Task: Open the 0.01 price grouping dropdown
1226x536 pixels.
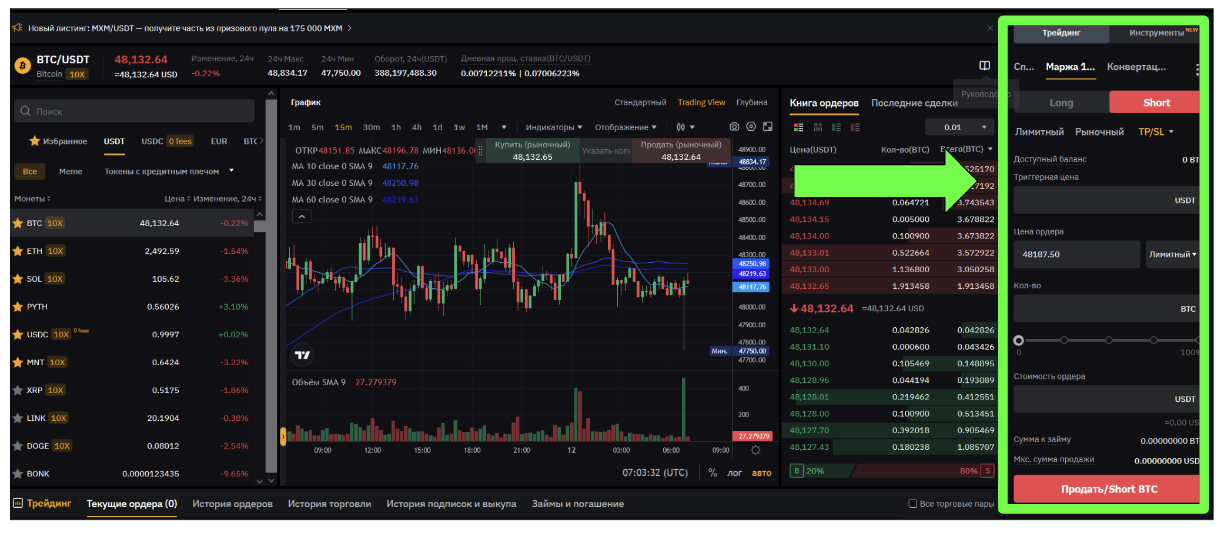Action: tap(960, 127)
